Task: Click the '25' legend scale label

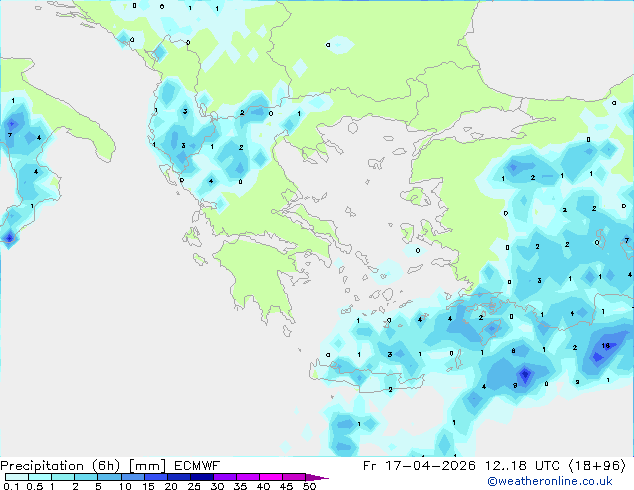Action: pyautogui.click(x=194, y=486)
